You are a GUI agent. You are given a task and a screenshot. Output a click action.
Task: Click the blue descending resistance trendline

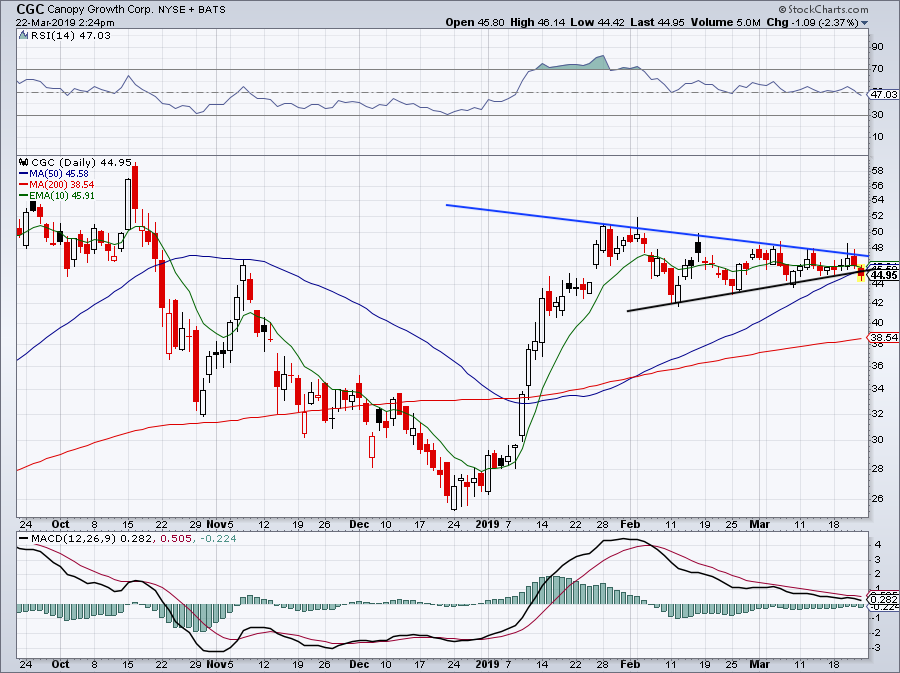(657, 230)
